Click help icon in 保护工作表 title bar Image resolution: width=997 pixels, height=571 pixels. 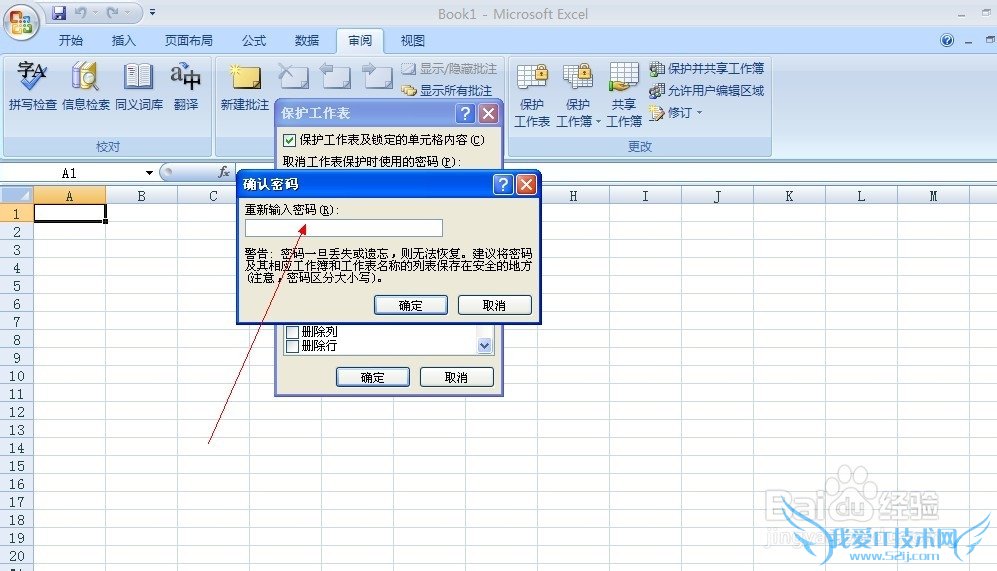[465, 113]
